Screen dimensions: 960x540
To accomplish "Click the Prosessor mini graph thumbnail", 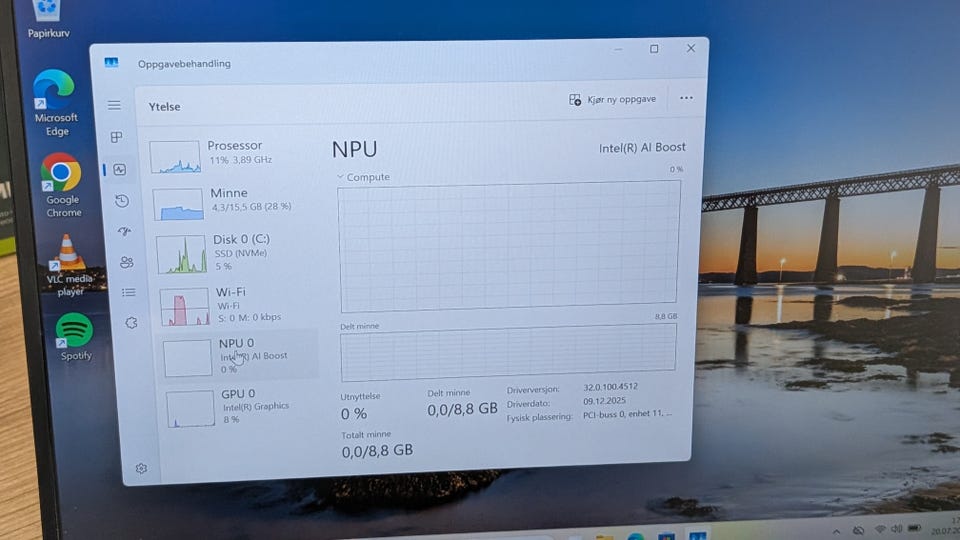I will point(175,156).
